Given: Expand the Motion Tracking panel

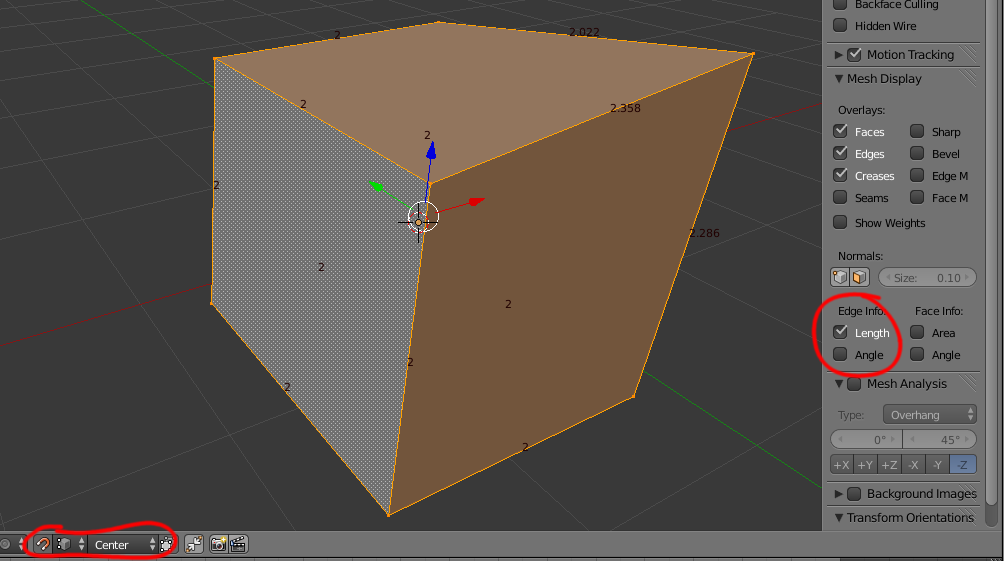Looking at the screenshot, I should [838, 54].
